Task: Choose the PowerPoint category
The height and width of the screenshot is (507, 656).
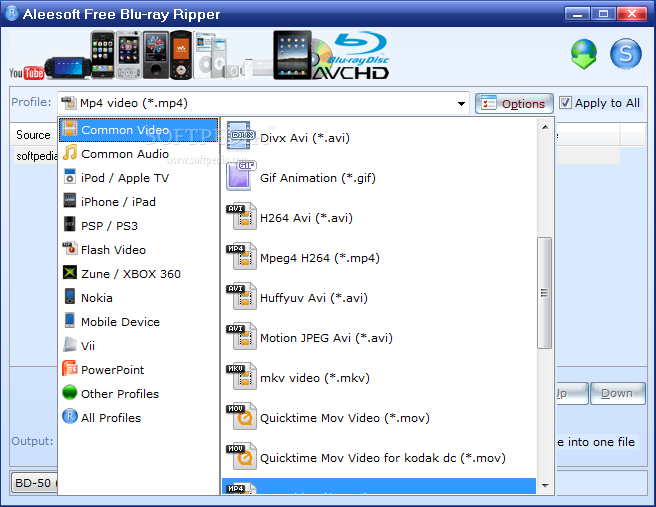Action: 138,369
